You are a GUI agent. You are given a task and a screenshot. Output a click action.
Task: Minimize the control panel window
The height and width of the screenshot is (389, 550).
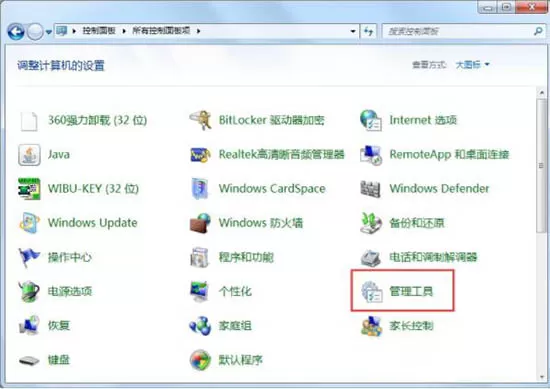tap(488, 7)
